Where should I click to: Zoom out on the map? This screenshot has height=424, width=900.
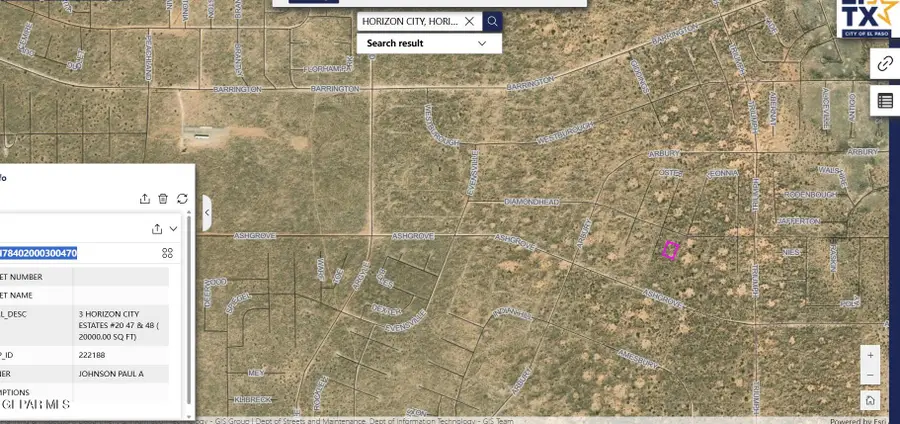pos(870,375)
